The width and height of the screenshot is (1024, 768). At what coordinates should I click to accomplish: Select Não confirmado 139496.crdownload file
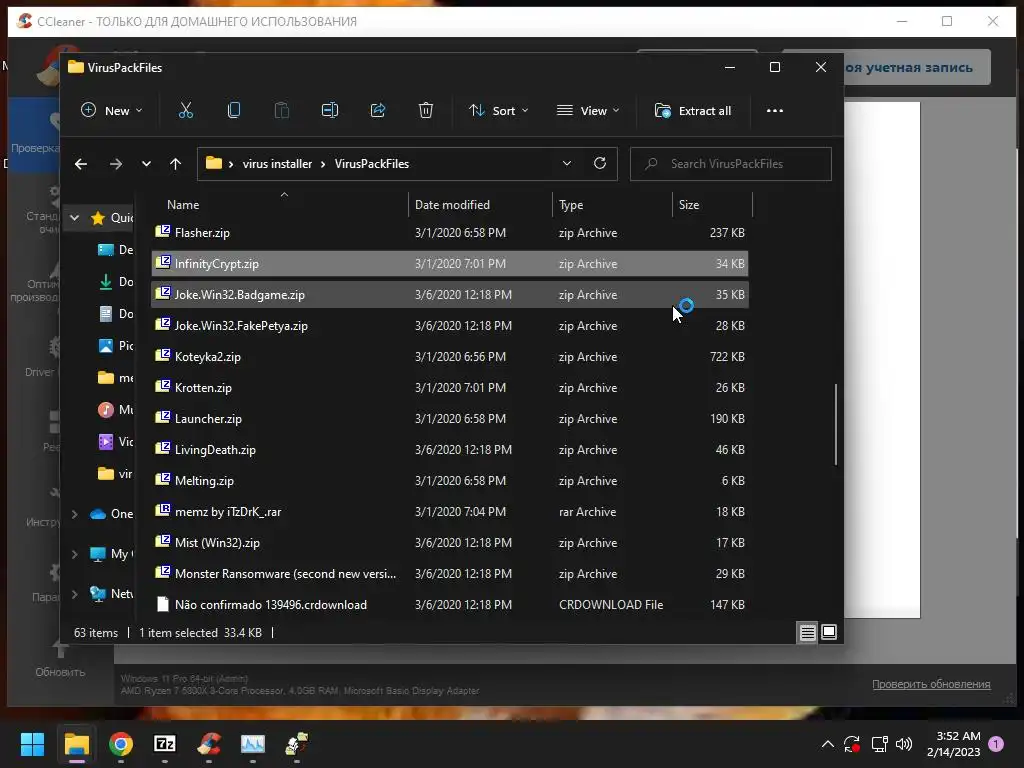[x=449, y=605]
